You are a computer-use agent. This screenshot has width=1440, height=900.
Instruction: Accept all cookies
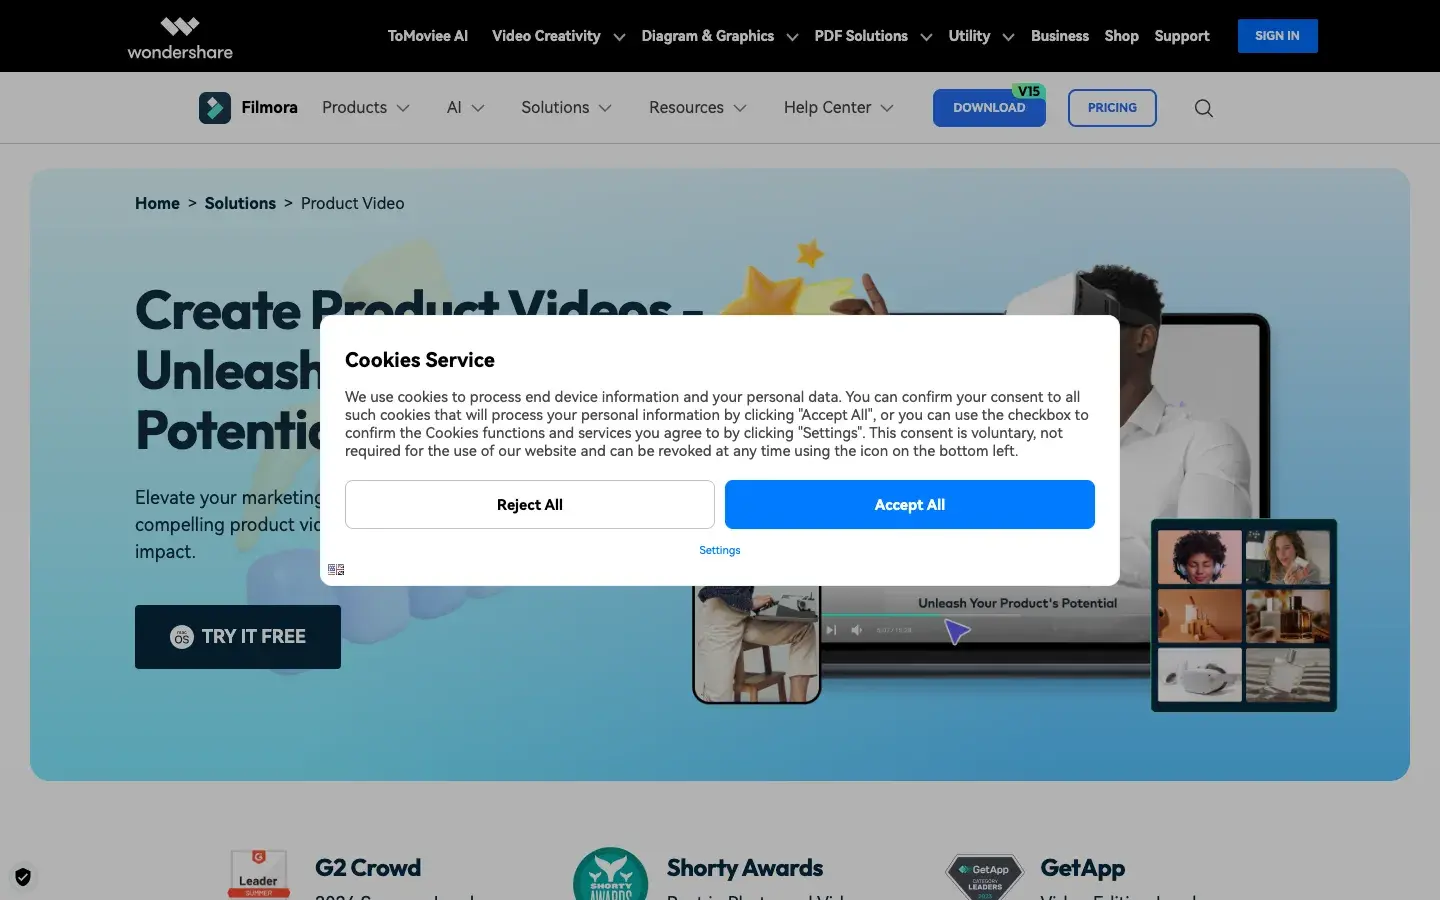909,505
